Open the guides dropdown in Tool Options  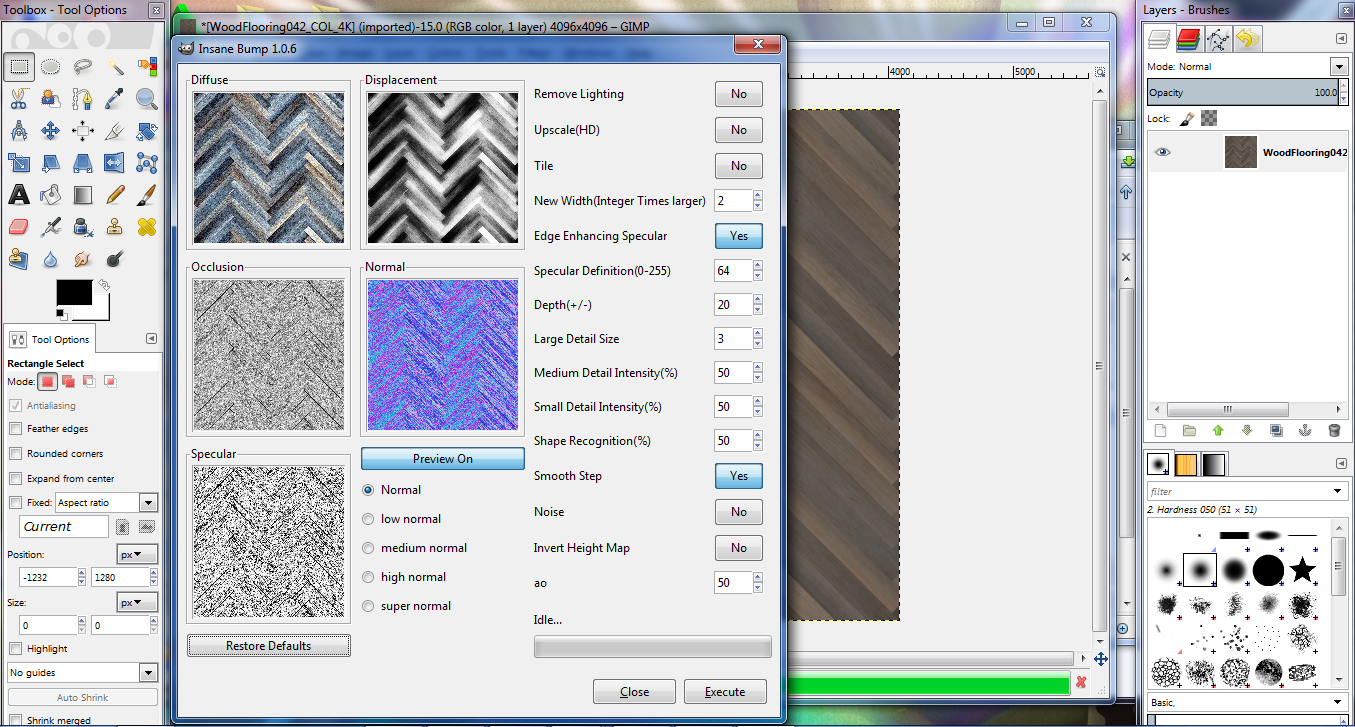(x=146, y=672)
